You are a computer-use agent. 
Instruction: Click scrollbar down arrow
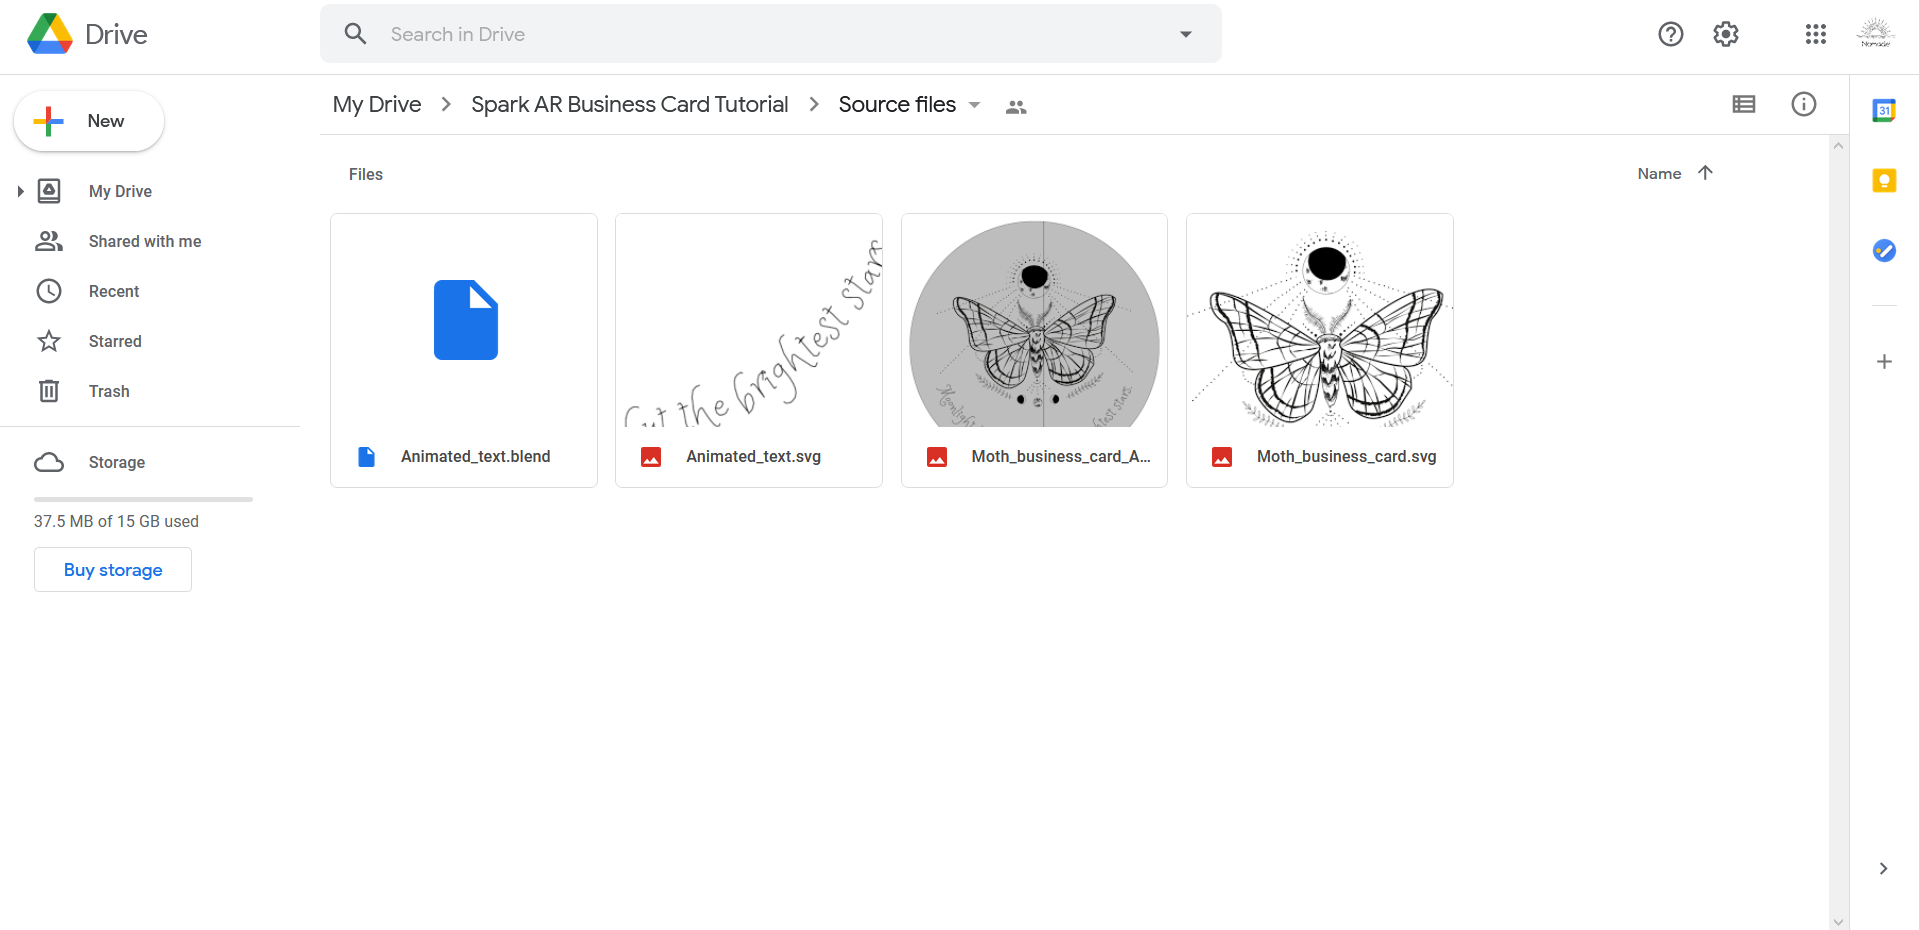point(1838,922)
